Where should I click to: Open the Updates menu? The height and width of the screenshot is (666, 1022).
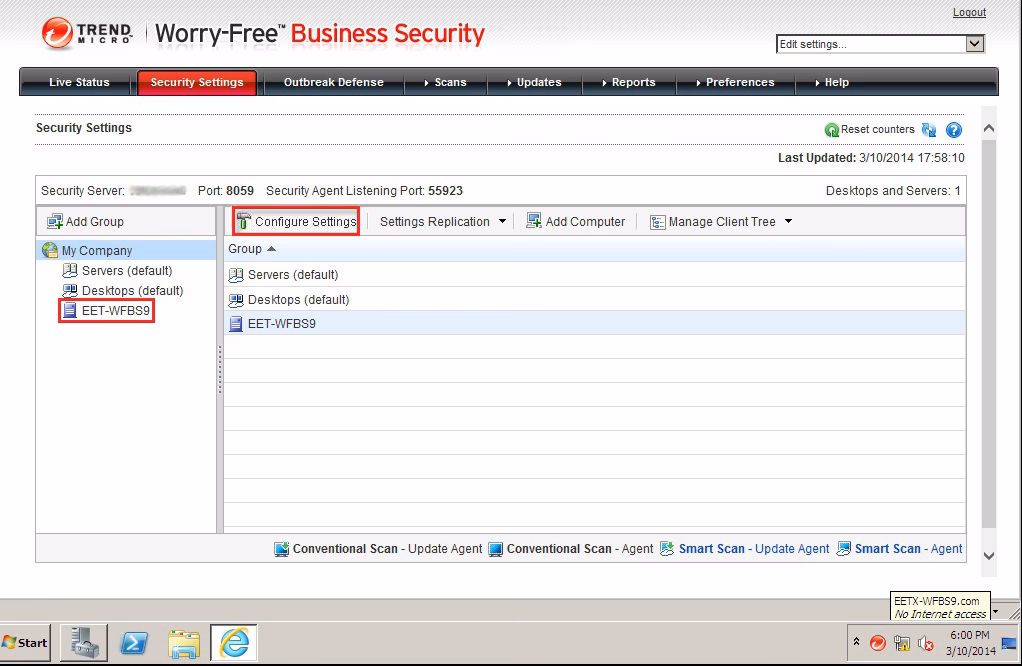click(534, 82)
